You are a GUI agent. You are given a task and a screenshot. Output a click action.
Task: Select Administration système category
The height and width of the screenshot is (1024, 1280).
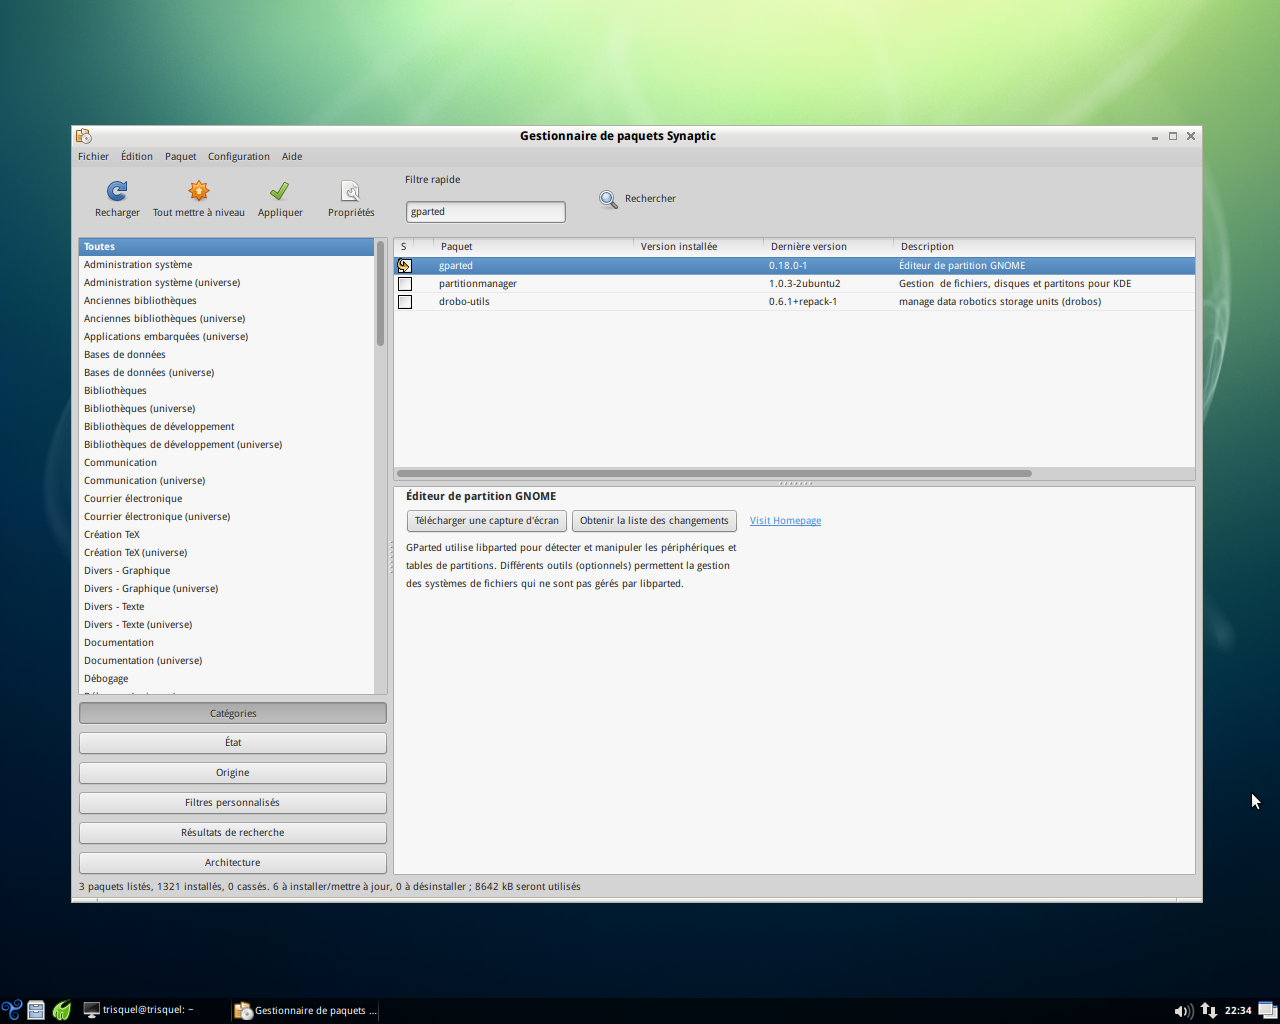click(226, 265)
